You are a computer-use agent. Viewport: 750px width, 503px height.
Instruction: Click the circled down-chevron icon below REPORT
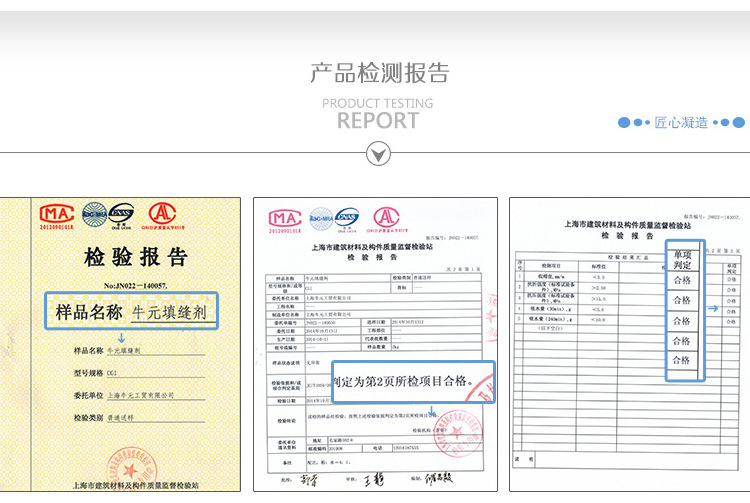pos(378,154)
